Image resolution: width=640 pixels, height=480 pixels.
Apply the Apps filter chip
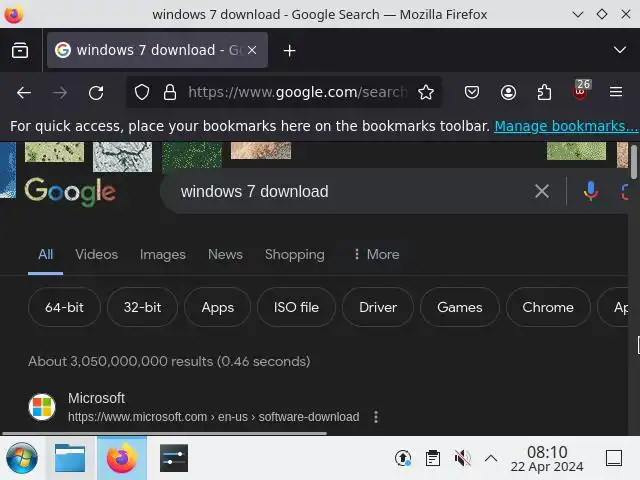point(218,307)
